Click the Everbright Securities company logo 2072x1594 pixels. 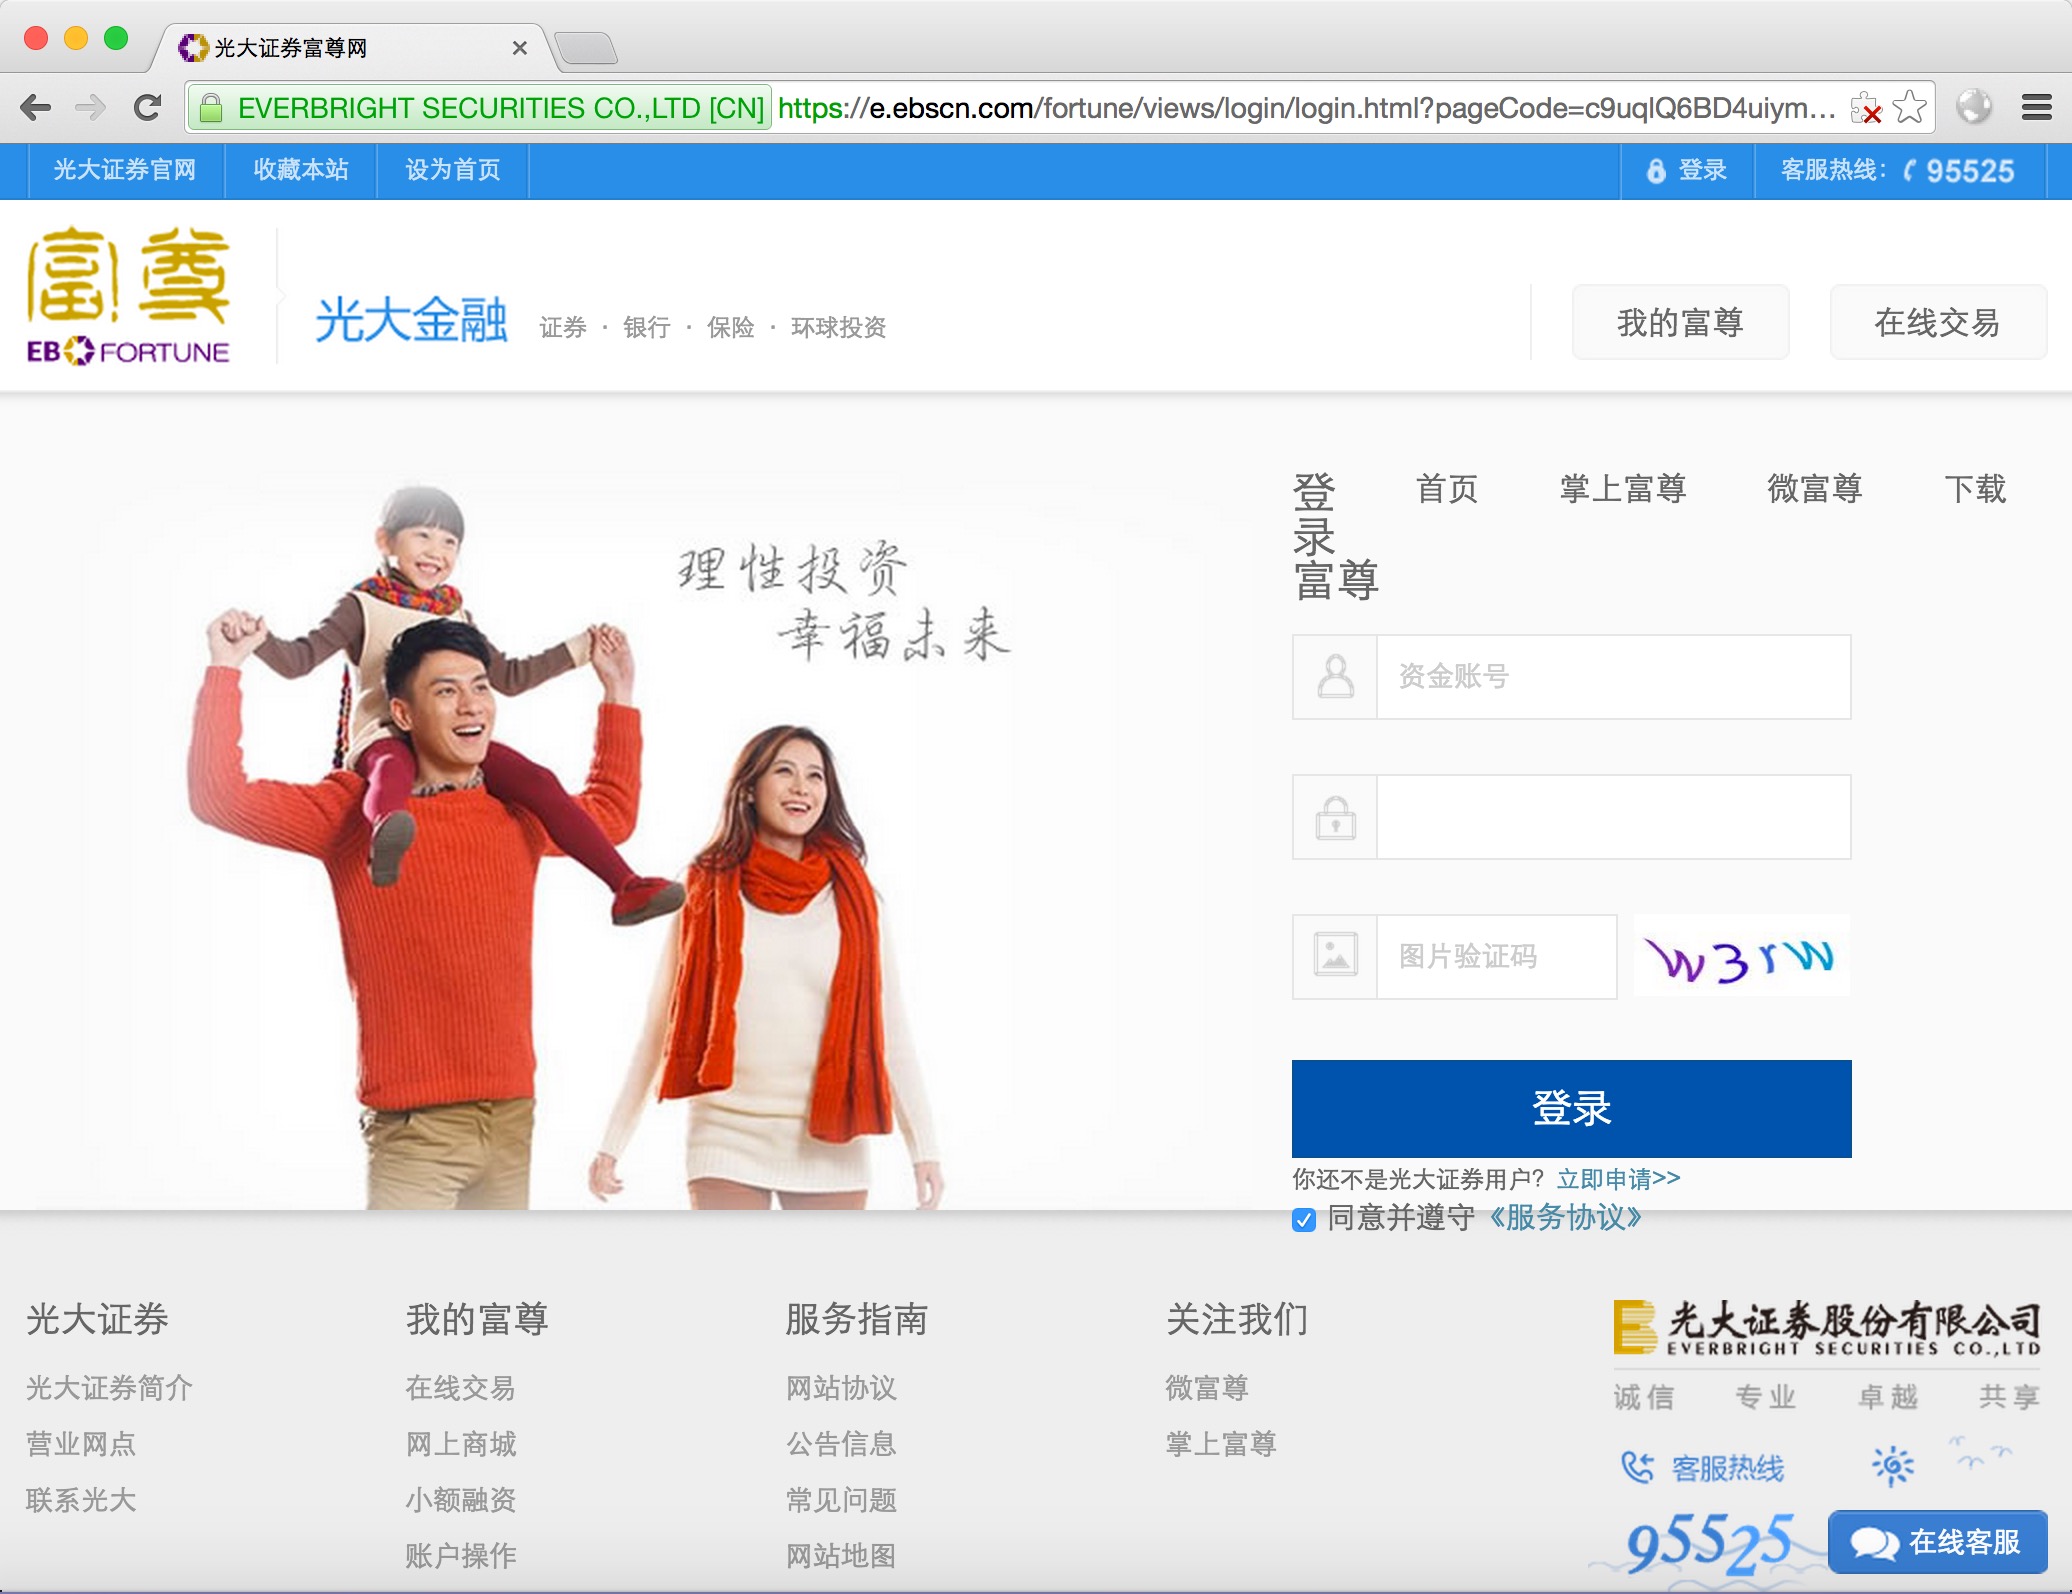pyautogui.click(x=1827, y=1328)
